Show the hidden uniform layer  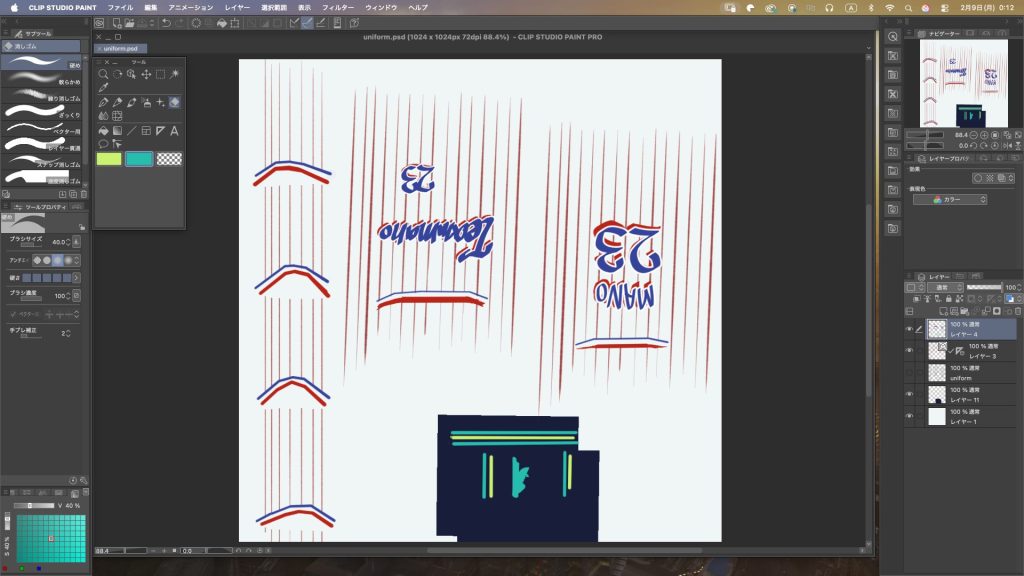tap(909, 372)
